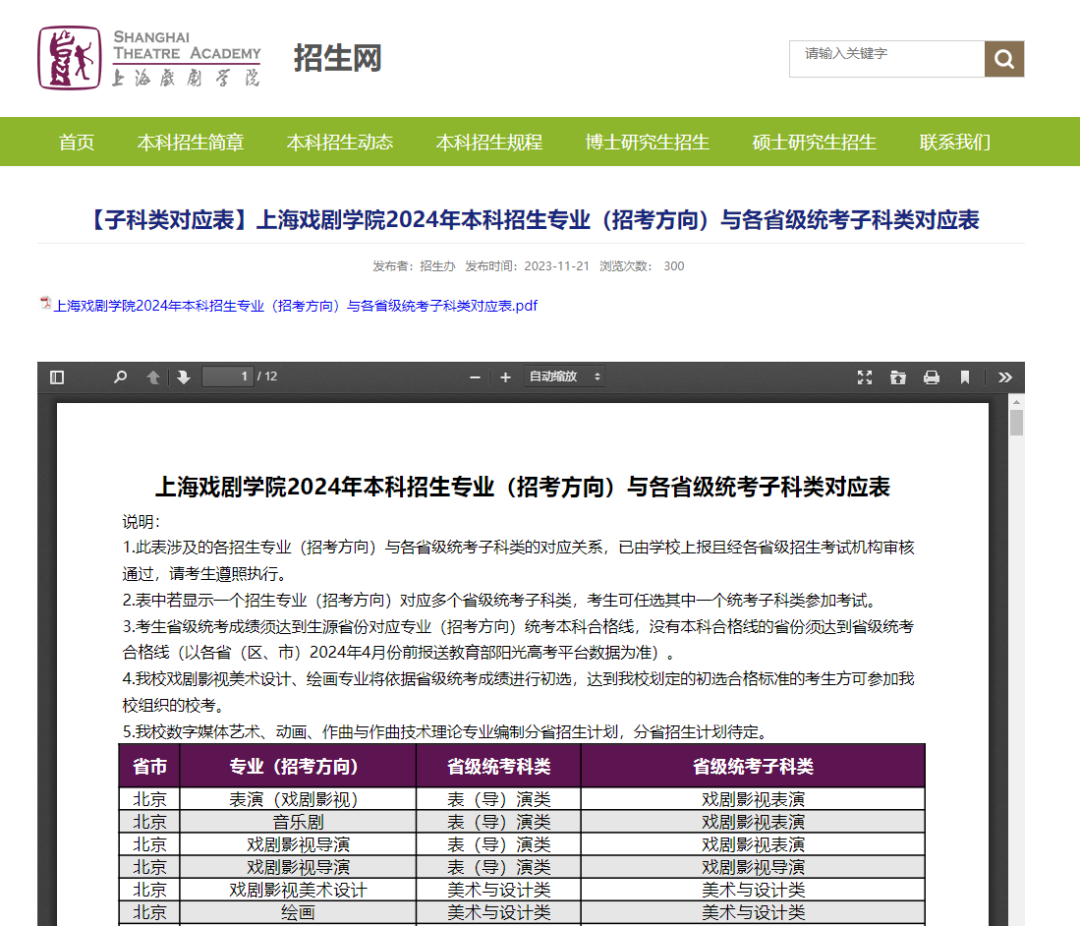Select 硕士研究生招生 in the navigation bar

coord(814,142)
